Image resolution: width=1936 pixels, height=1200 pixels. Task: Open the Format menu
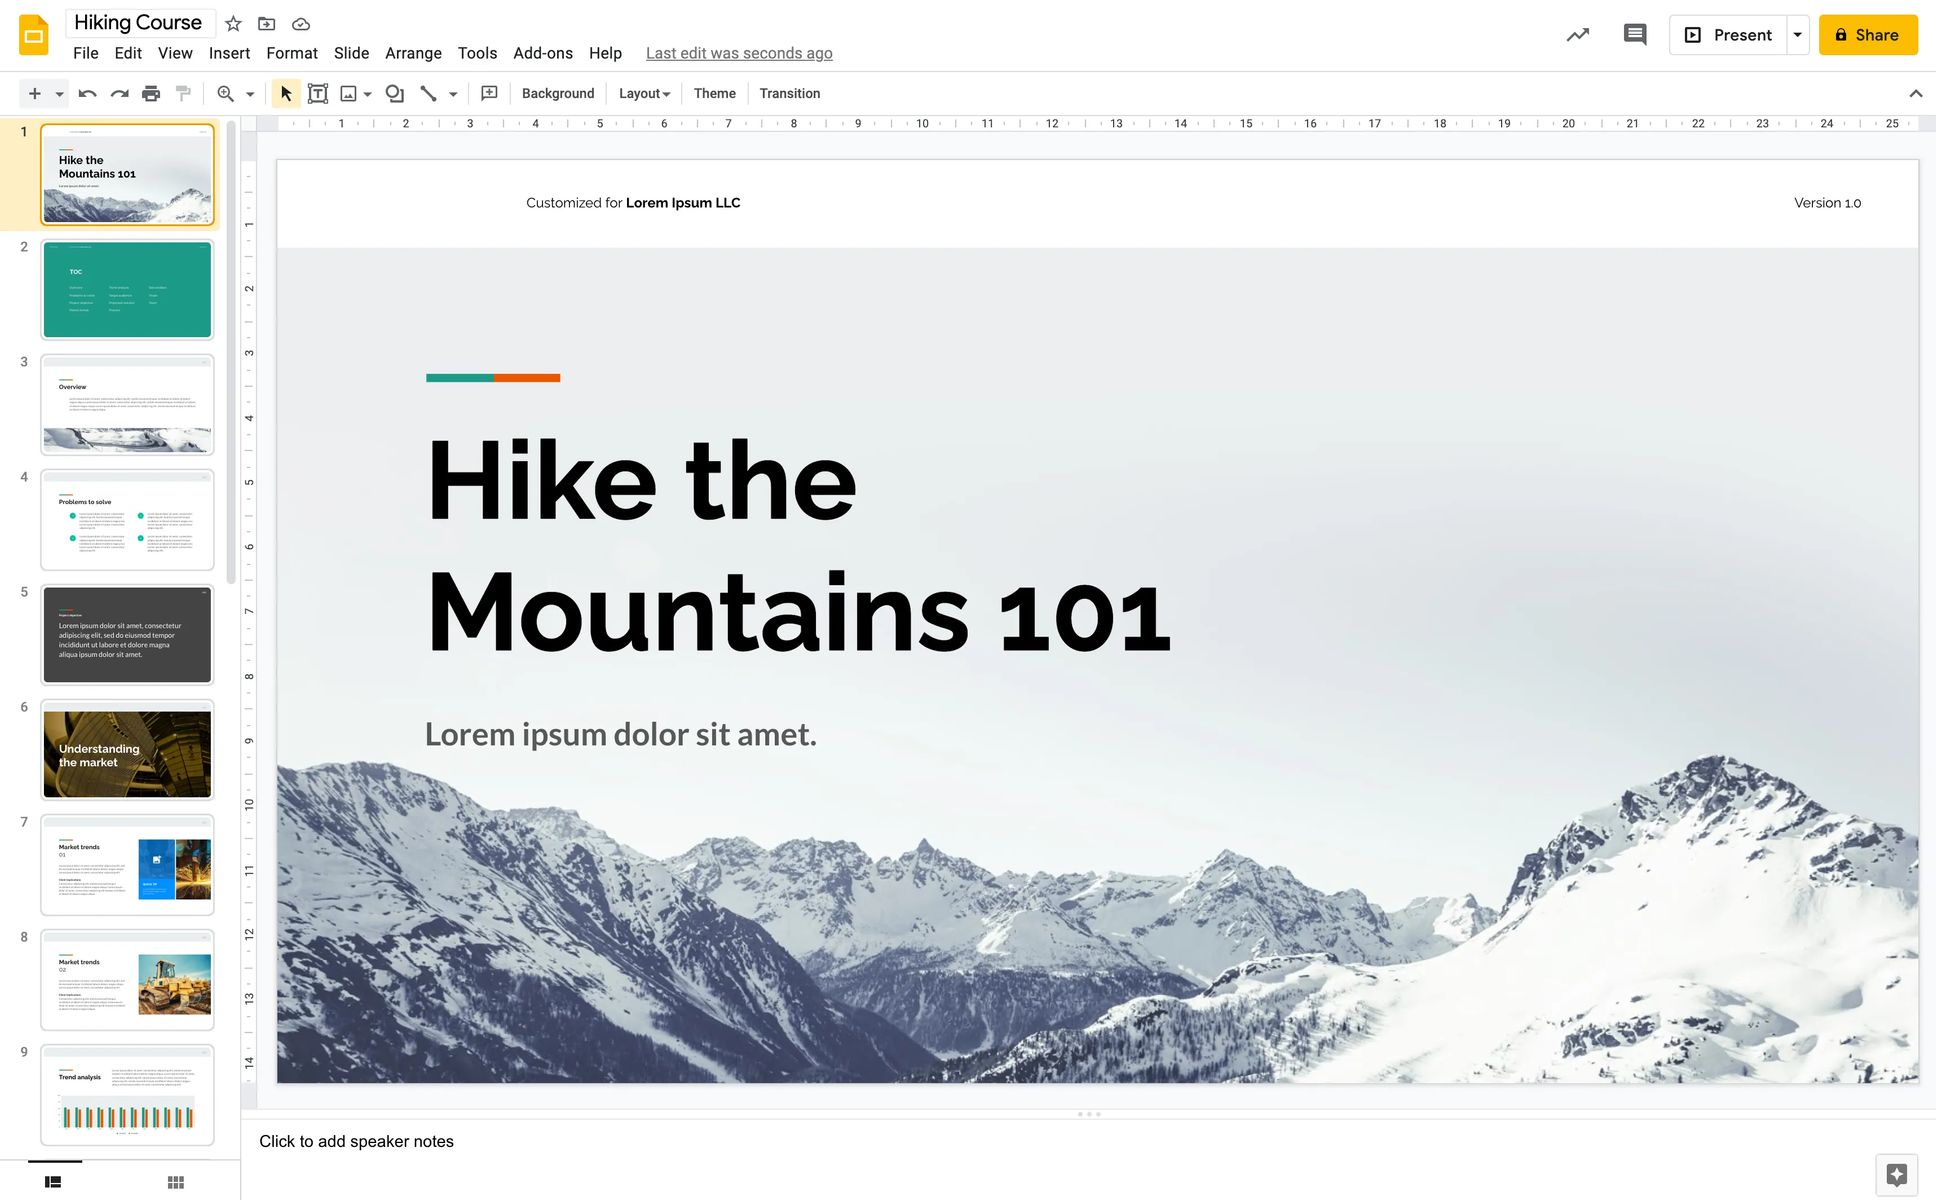pos(291,53)
